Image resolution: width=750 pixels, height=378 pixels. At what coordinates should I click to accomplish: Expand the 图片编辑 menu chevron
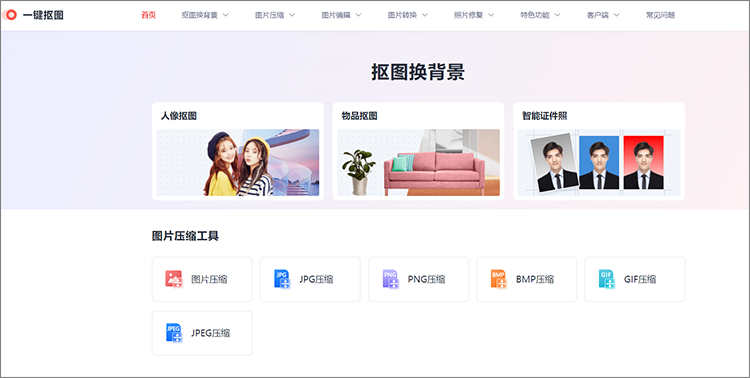[x=358, y=15]
